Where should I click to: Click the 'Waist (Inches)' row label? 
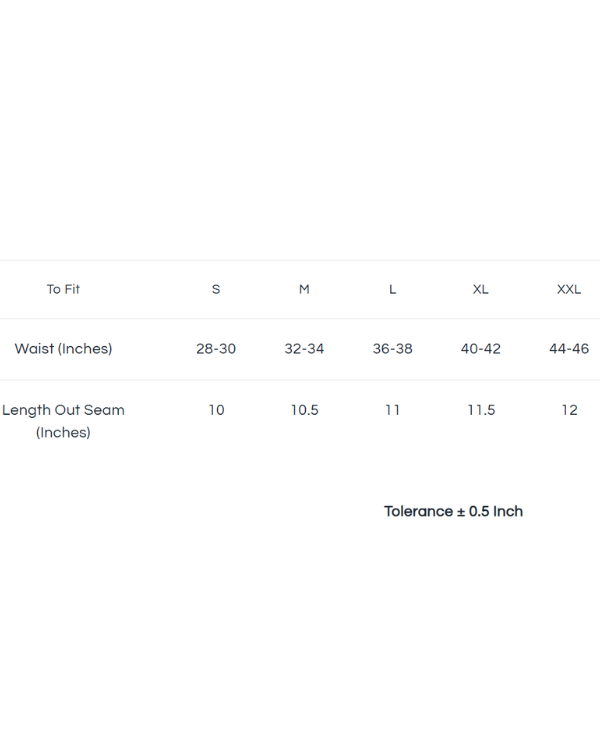coord(63,349)
